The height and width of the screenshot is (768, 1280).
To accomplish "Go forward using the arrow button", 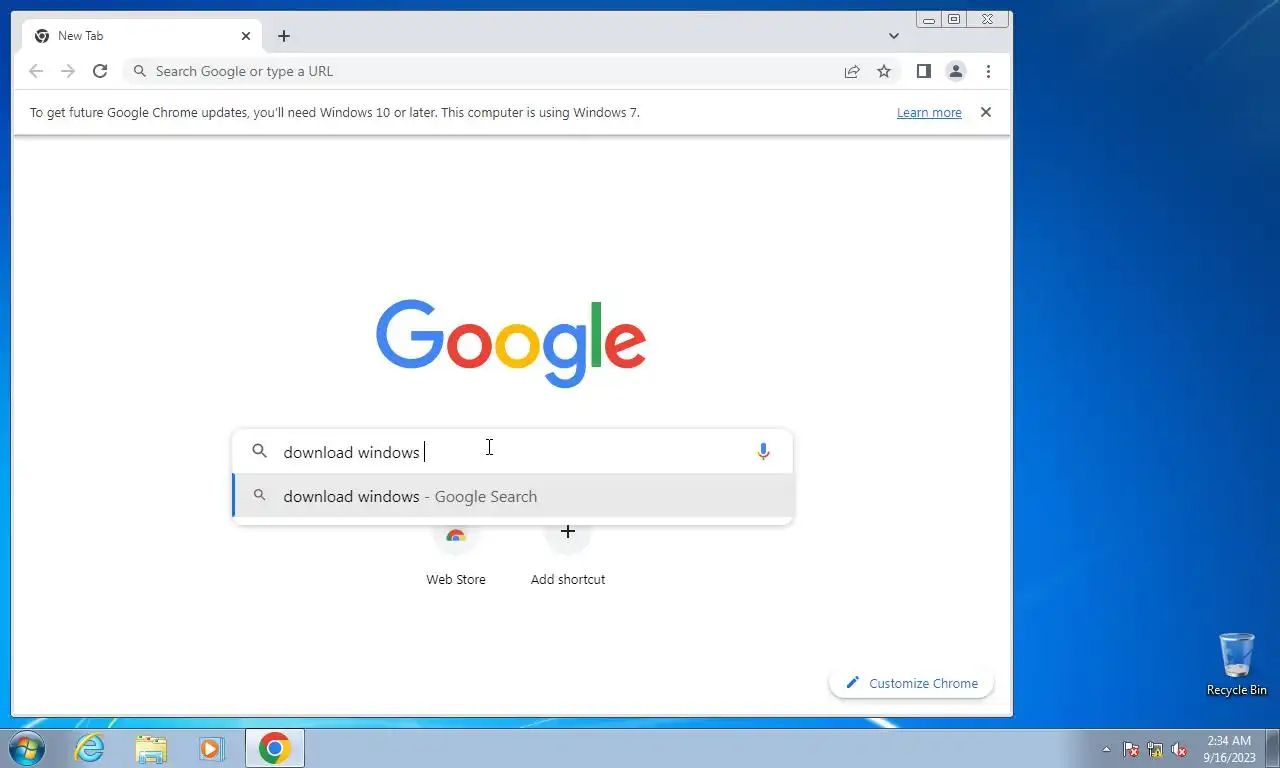I will (68, 71).
